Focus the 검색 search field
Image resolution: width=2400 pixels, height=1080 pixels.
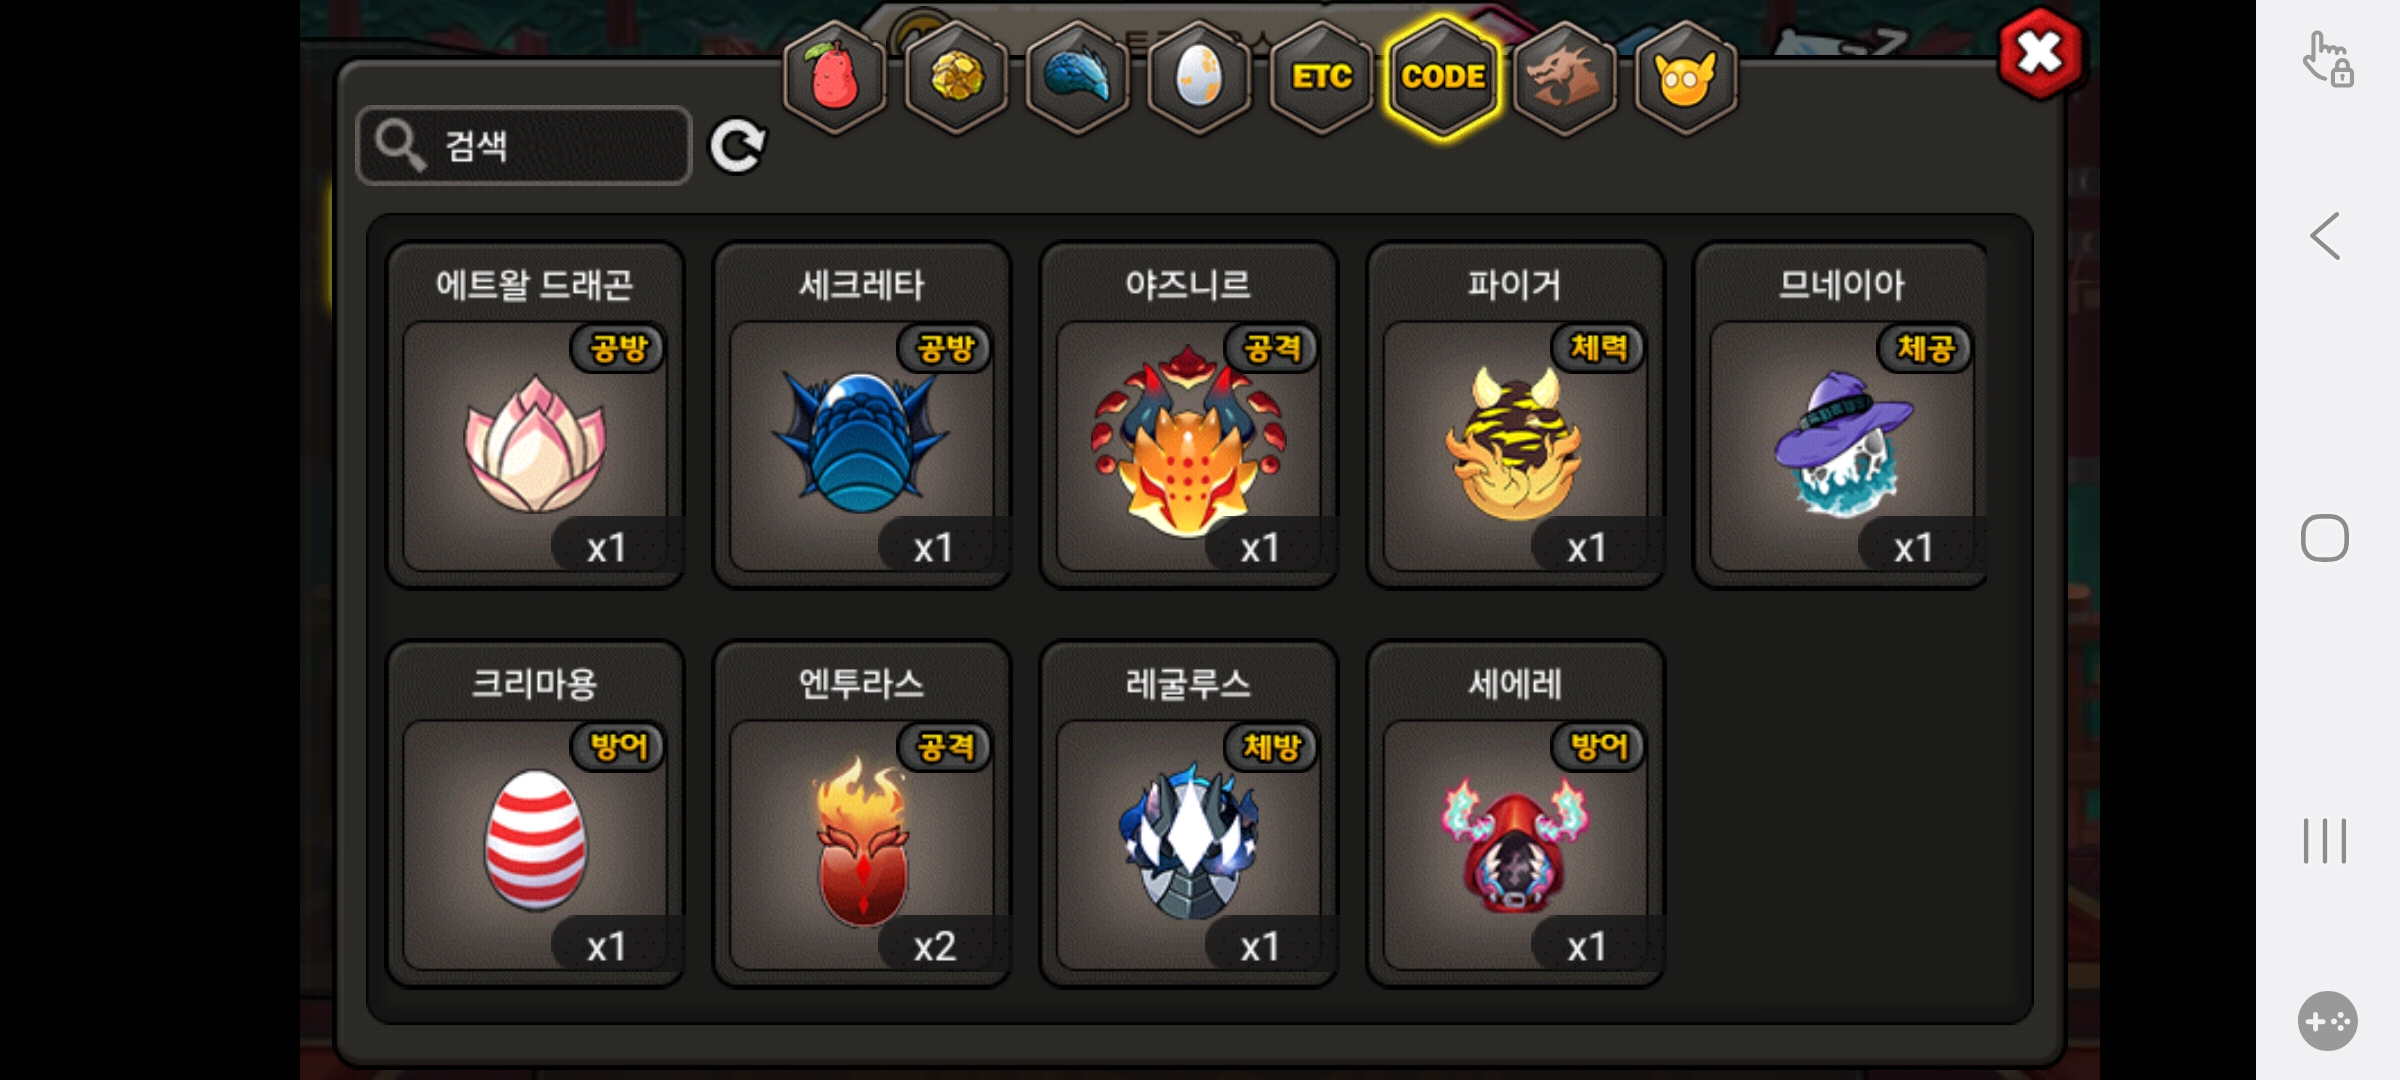(x=524, y=146)
